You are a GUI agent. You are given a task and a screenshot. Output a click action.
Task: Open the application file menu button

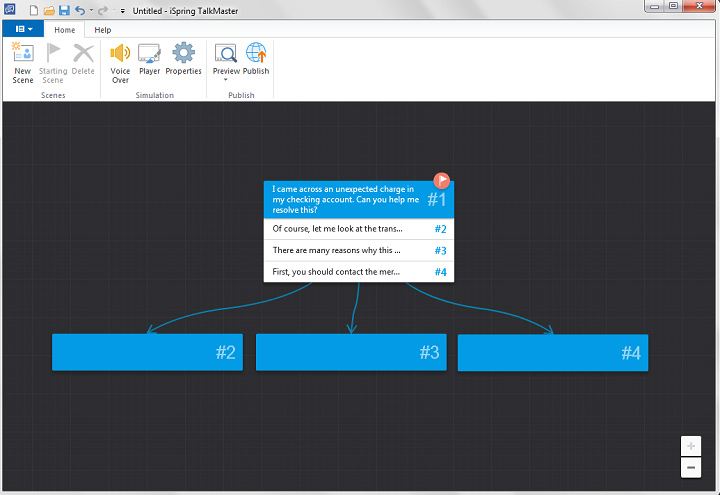[x=23, y=29]
